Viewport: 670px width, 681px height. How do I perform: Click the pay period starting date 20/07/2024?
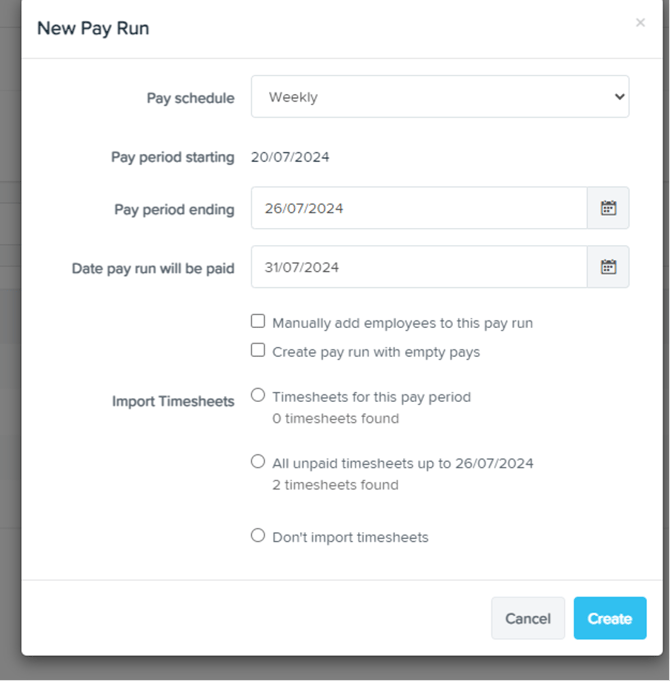290,157
